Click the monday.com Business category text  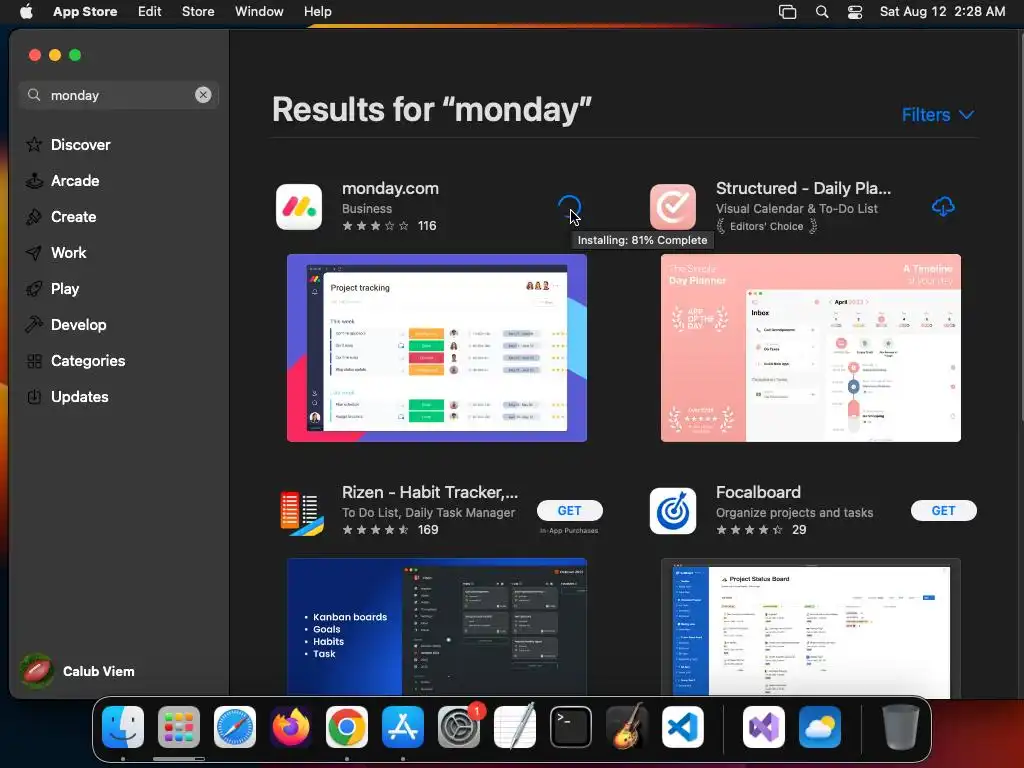367,208
